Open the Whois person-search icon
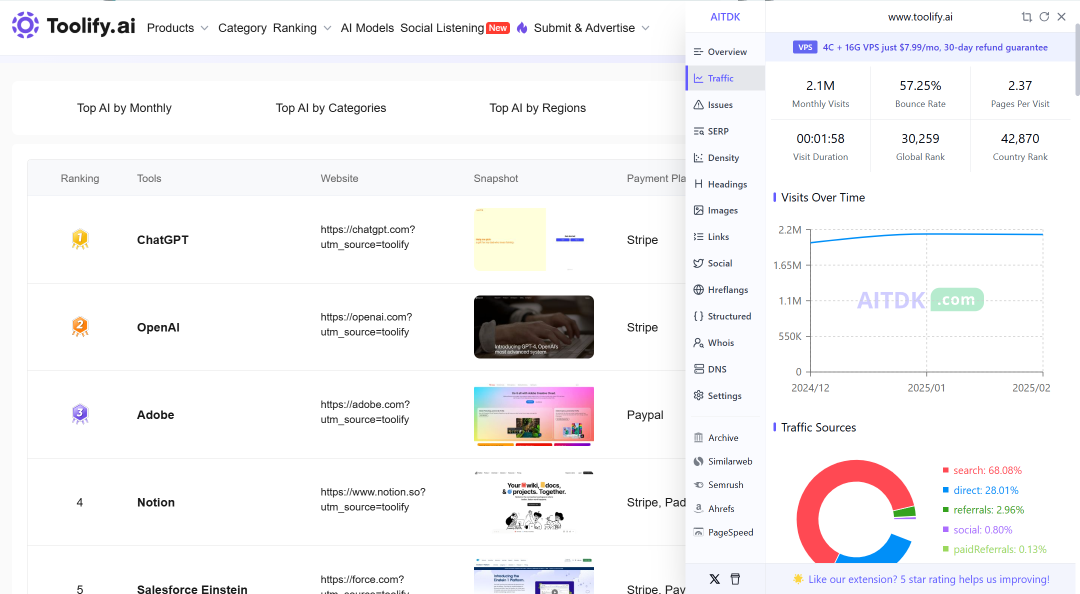This screenshot has height=594, width=1080. 698,342
